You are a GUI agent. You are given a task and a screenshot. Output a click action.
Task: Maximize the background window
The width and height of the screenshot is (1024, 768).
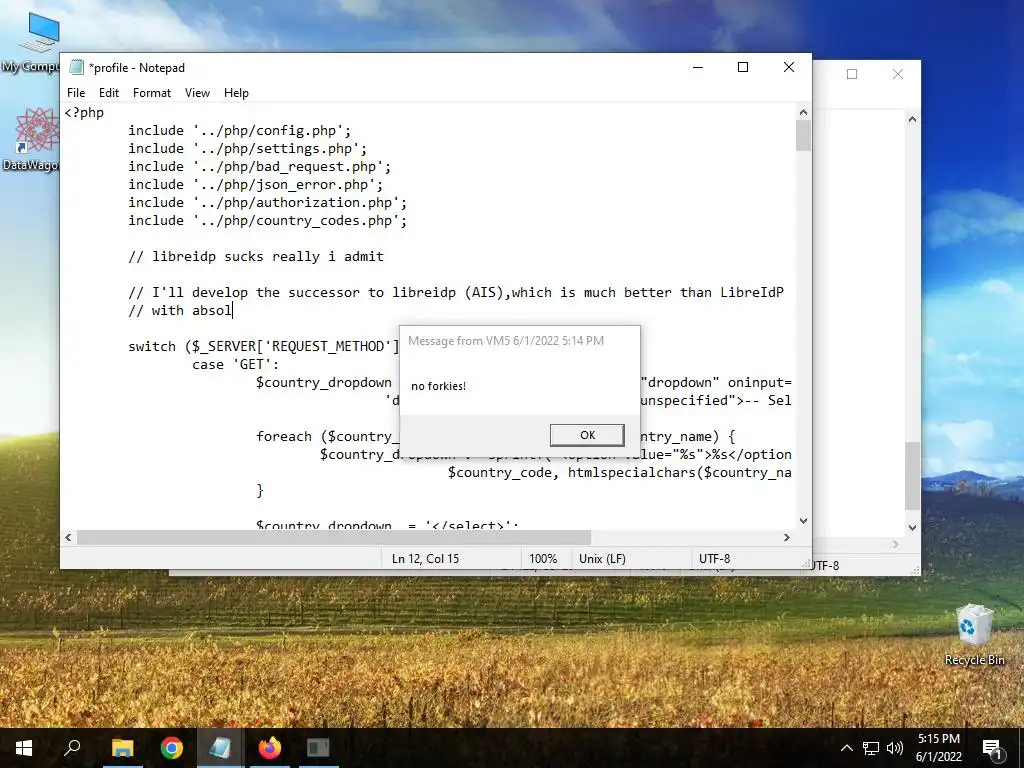coord(852,74)
